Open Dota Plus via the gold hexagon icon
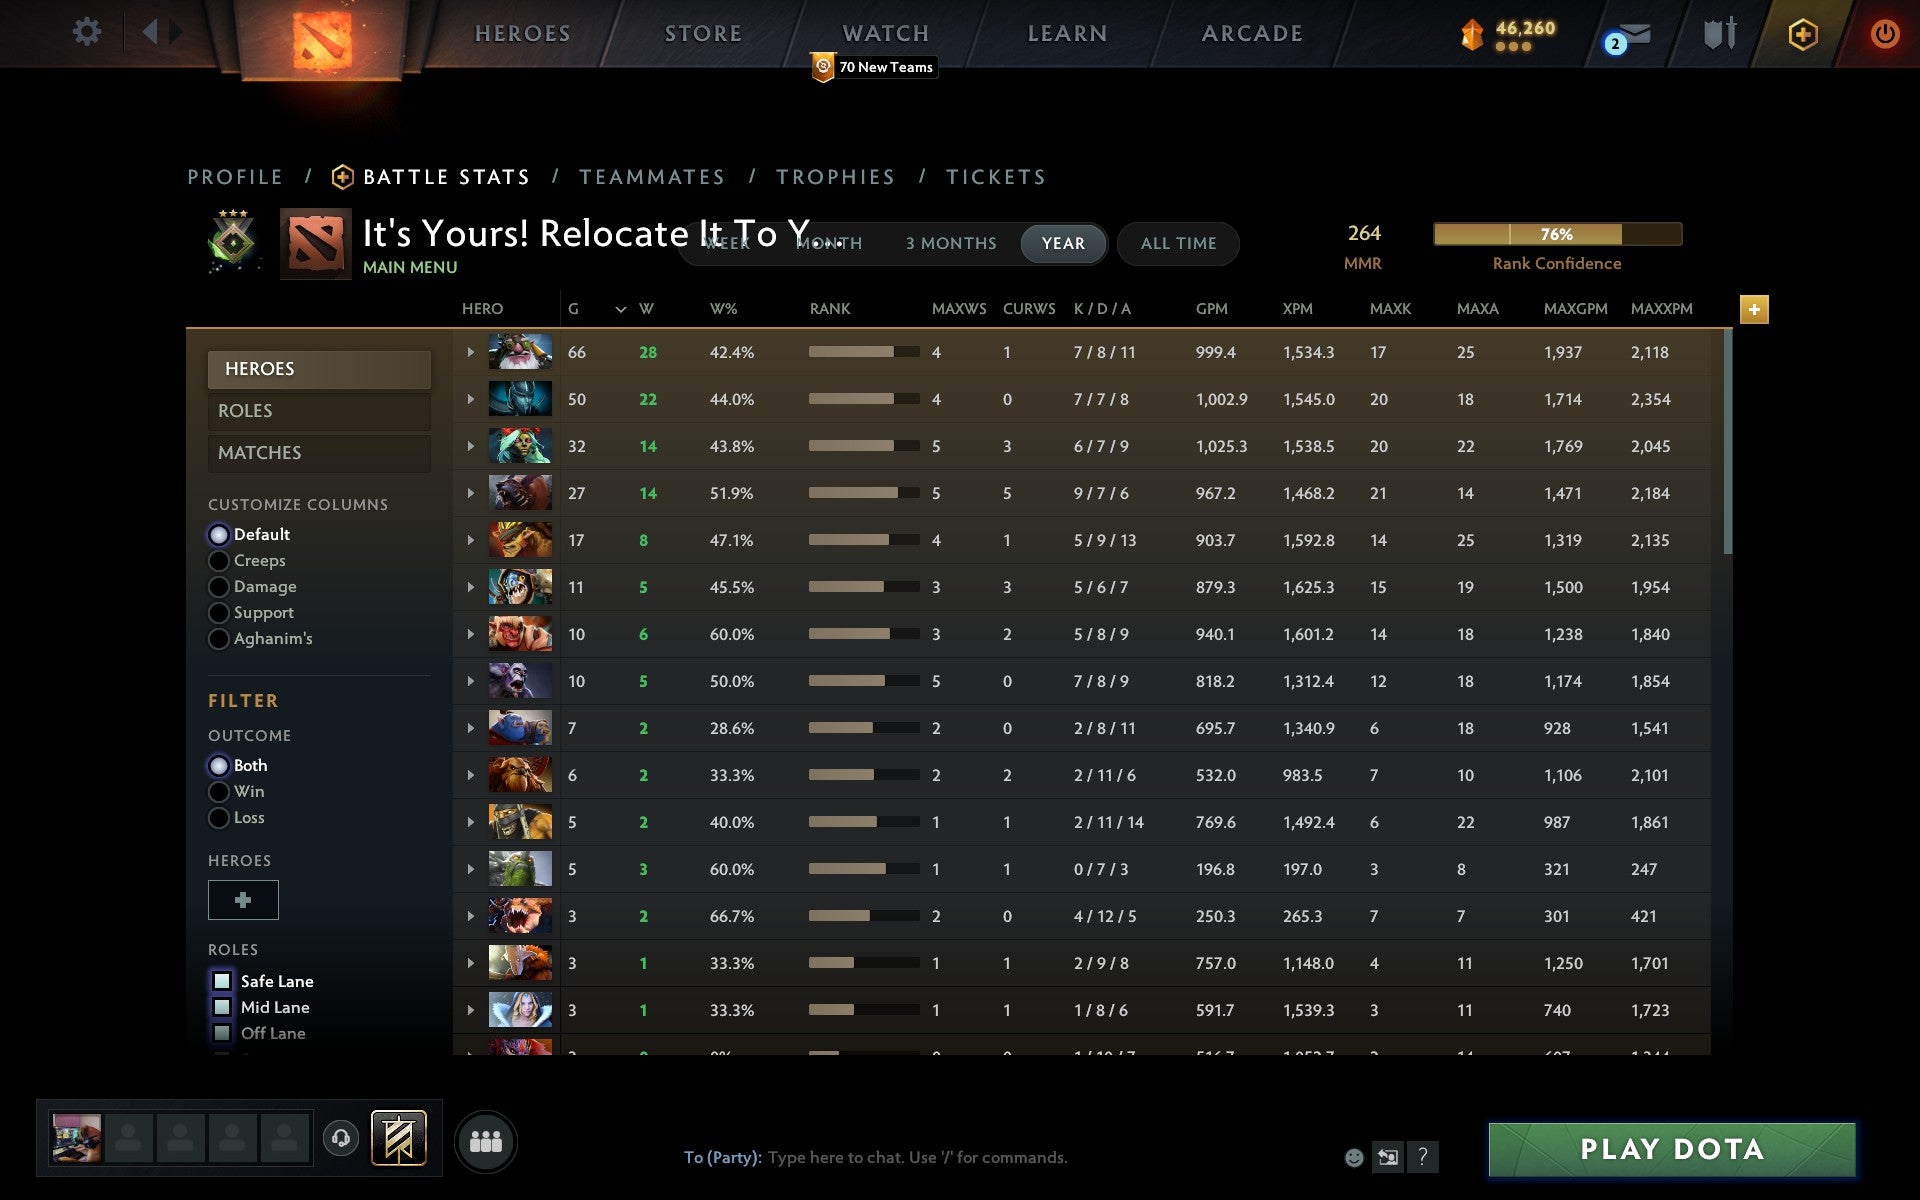The height and width of the screenshot is (1200, 1920). 1800,33
